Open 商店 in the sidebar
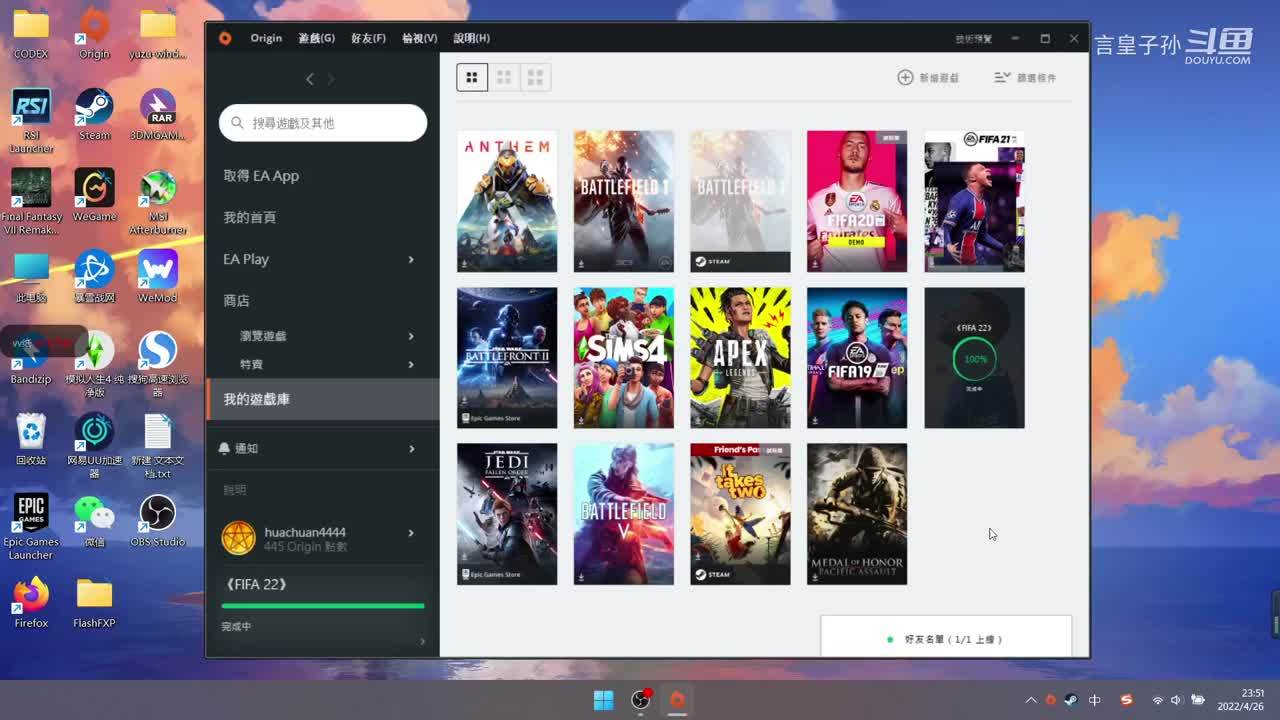The width and height of the screenshot is (1280, 720). tap(237, 300)
